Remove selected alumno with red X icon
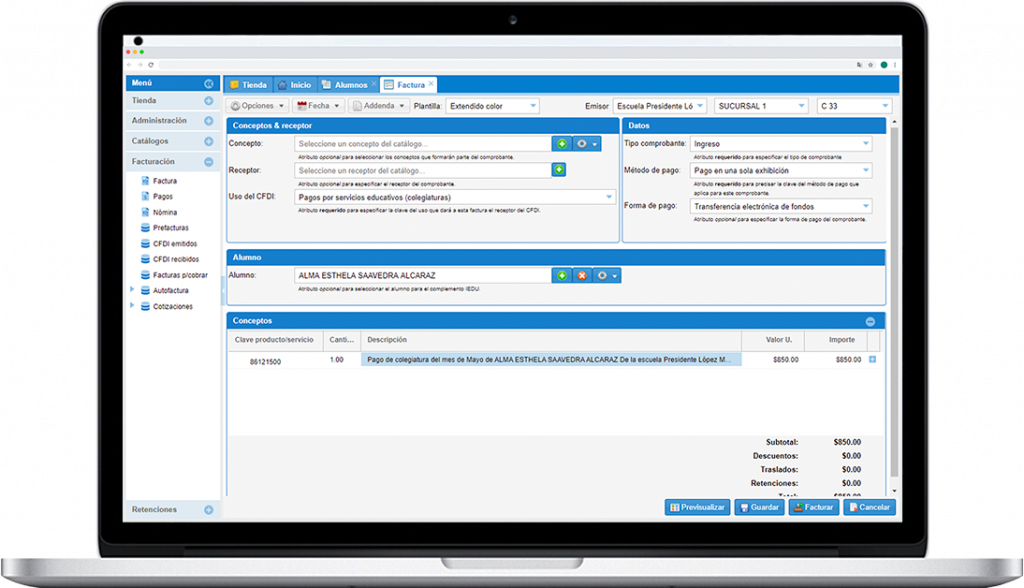1024x588 pixels. tap(581, 275)
